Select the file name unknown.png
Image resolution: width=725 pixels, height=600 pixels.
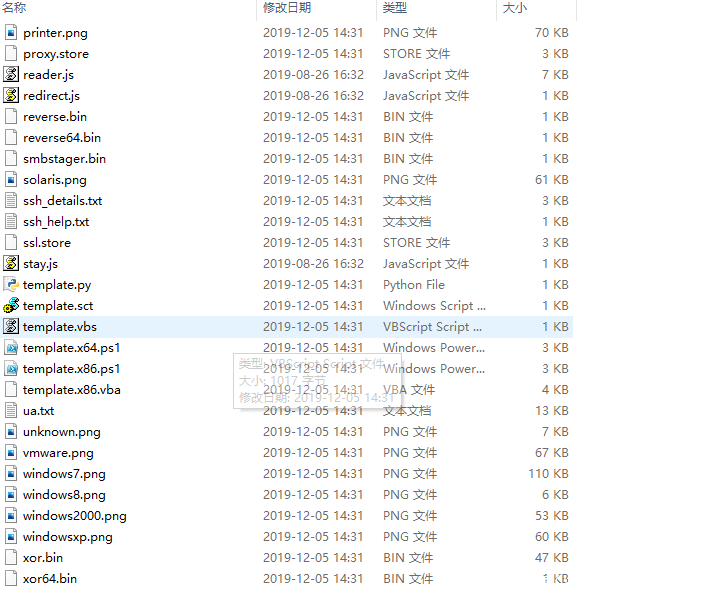[x=62, y=432]
